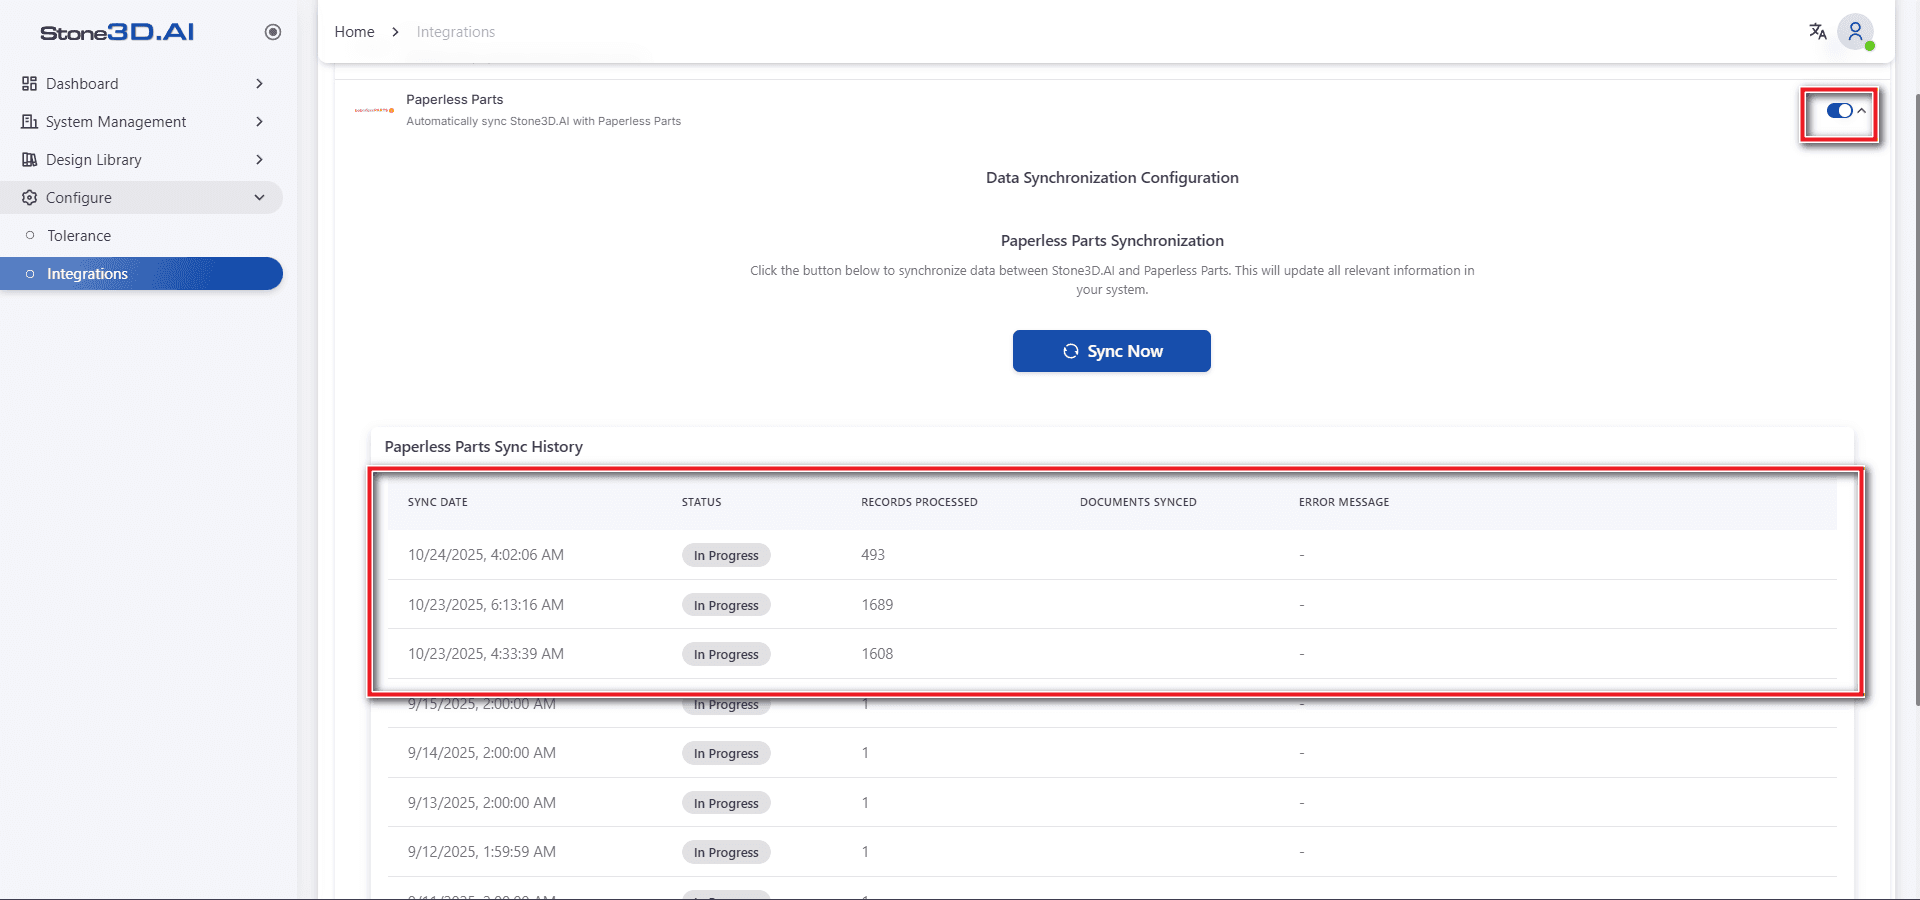
Task: Collapse the Configure section chevron
Action: [x=259, y=198]
